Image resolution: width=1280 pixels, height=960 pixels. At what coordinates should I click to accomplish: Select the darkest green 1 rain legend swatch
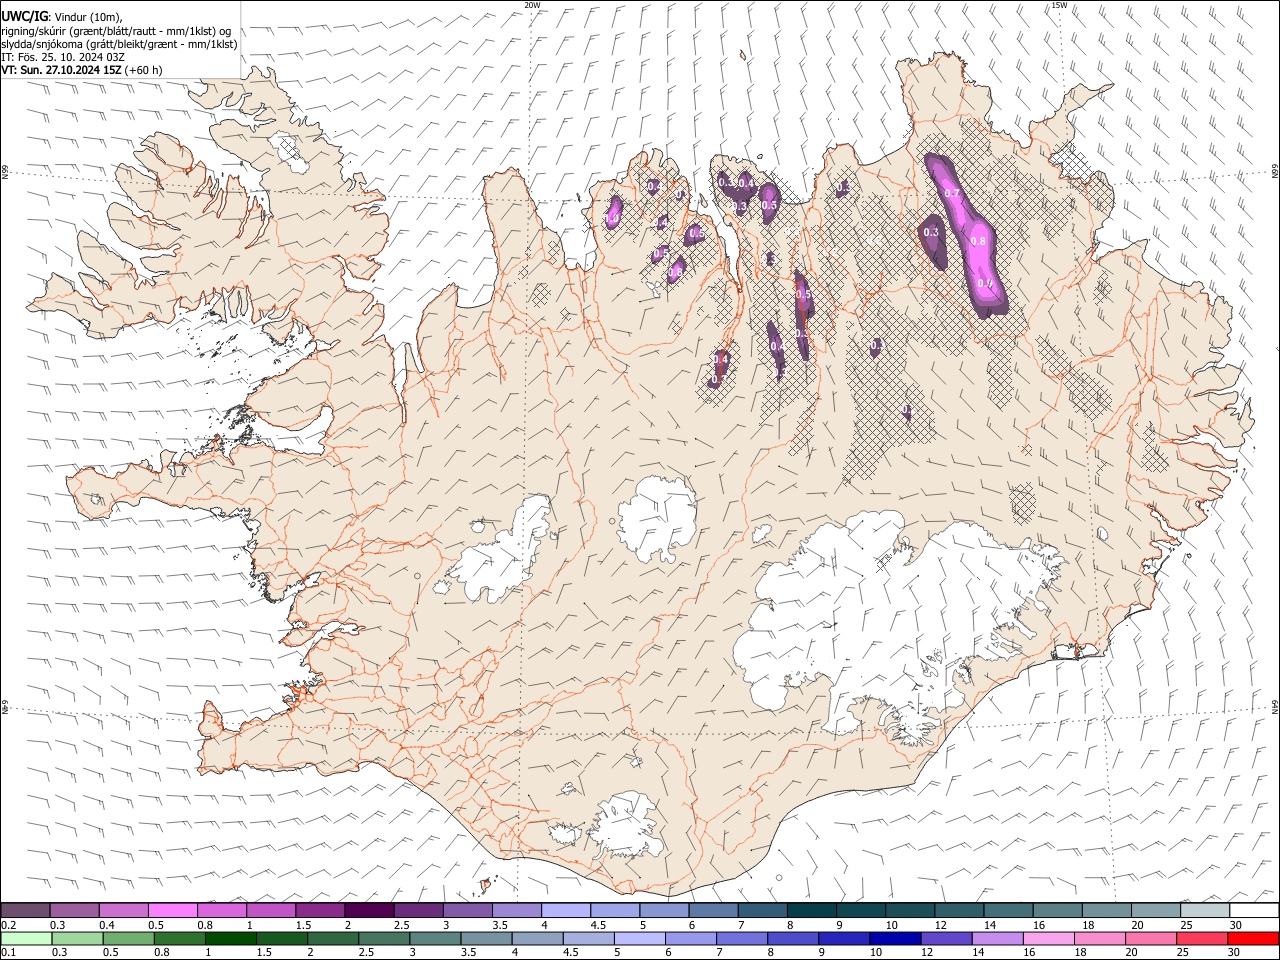(x=230, y=938)
